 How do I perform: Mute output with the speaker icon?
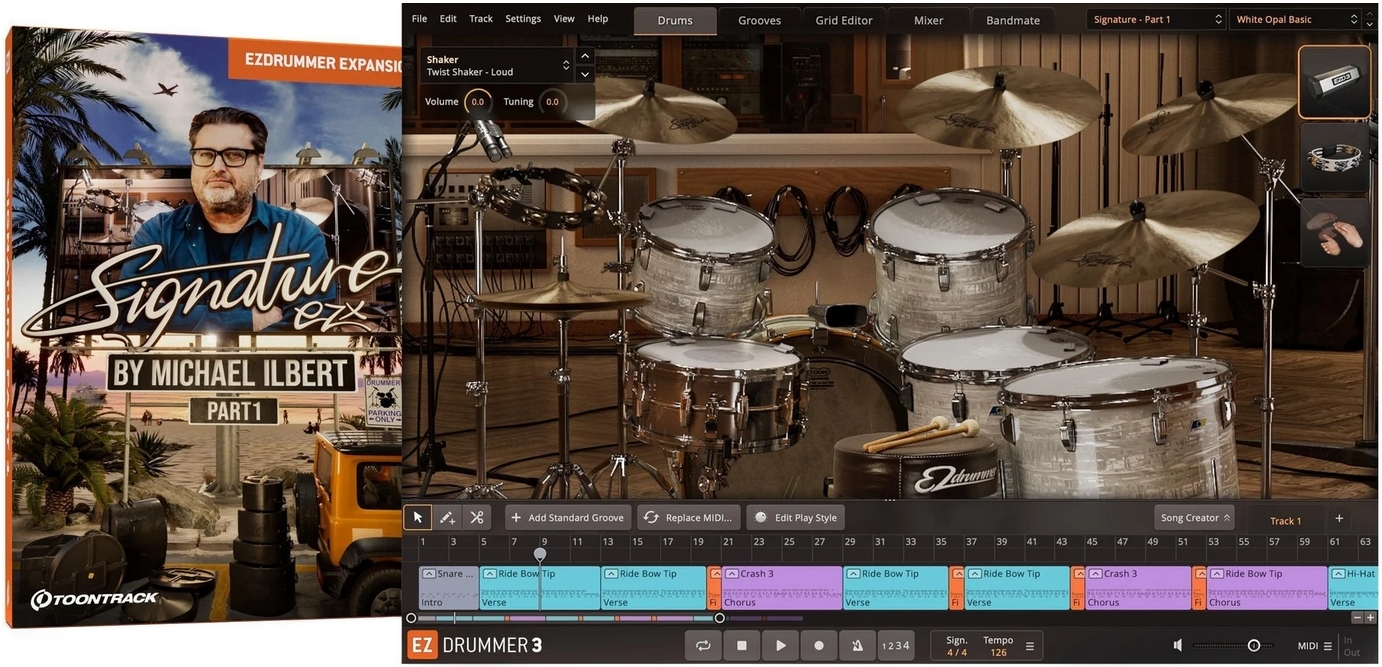pos(1179,646)
